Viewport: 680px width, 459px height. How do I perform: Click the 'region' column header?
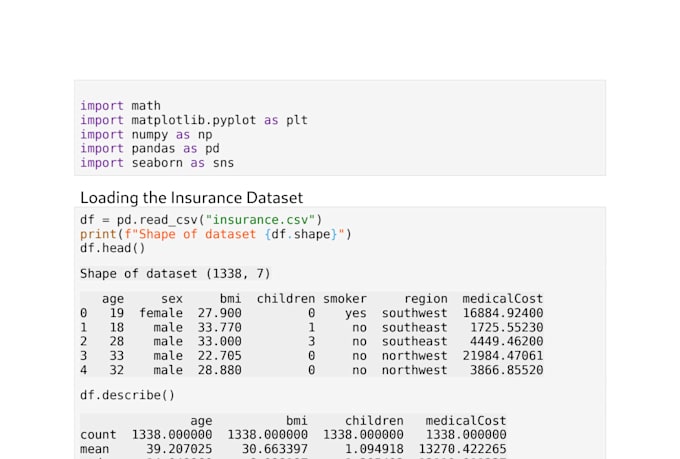pyautogui.click(x=426, y=299)
